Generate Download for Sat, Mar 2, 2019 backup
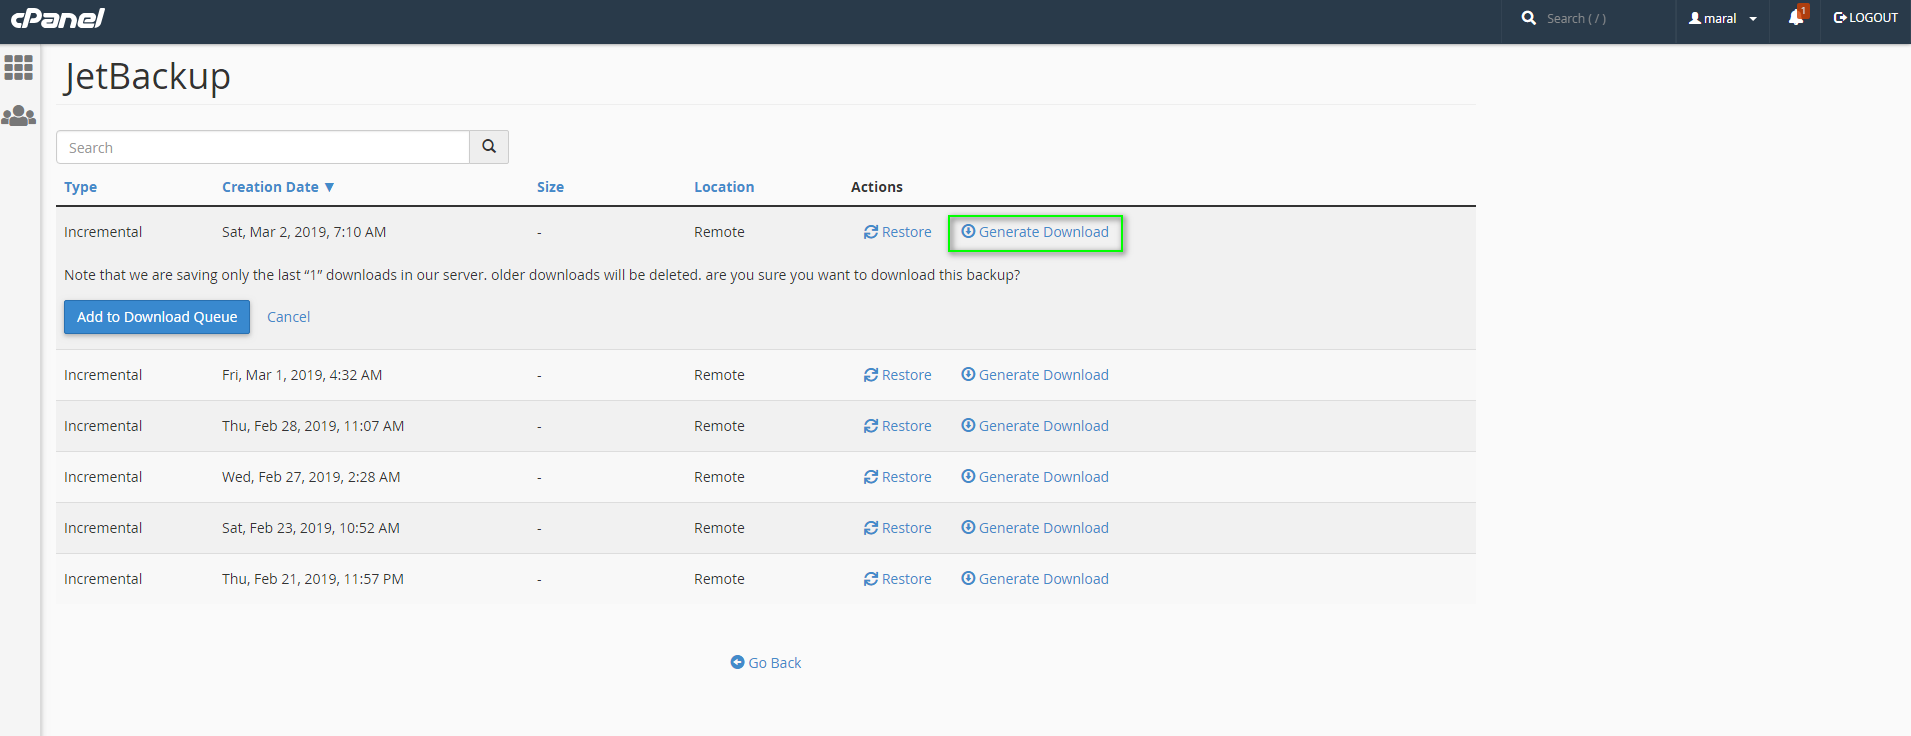Viewport: 1911px width, 736px height. (1035, 232)
